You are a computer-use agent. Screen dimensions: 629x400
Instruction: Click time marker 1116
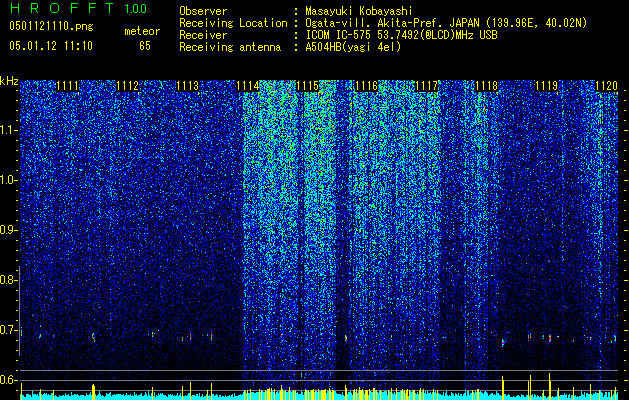(x=367, y=86)
